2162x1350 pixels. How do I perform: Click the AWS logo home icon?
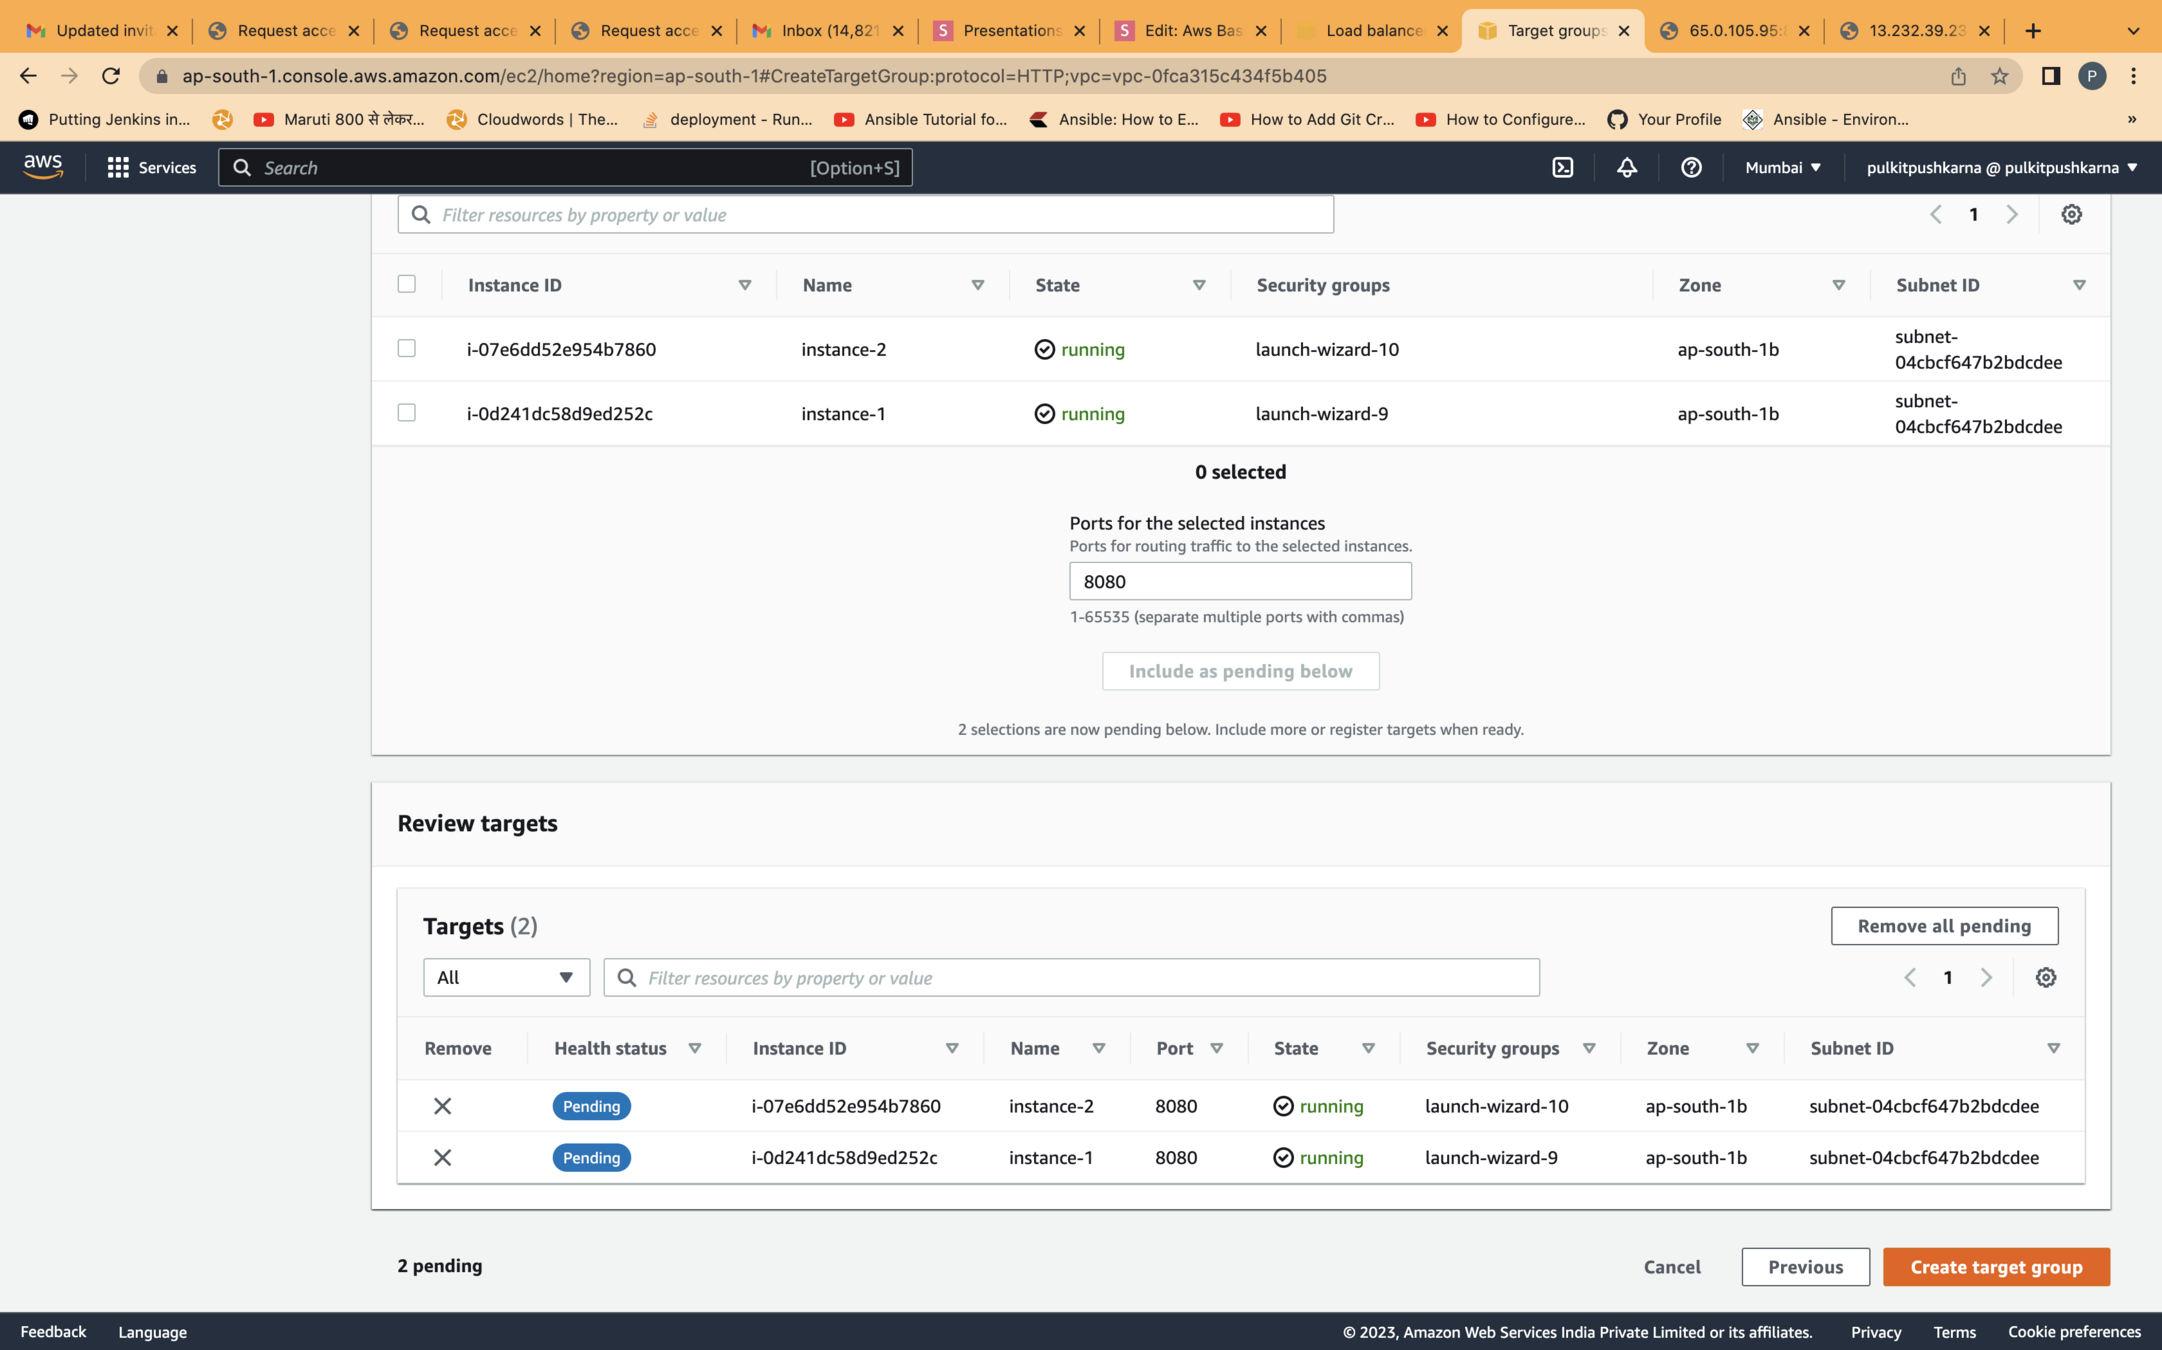point(43,167)
